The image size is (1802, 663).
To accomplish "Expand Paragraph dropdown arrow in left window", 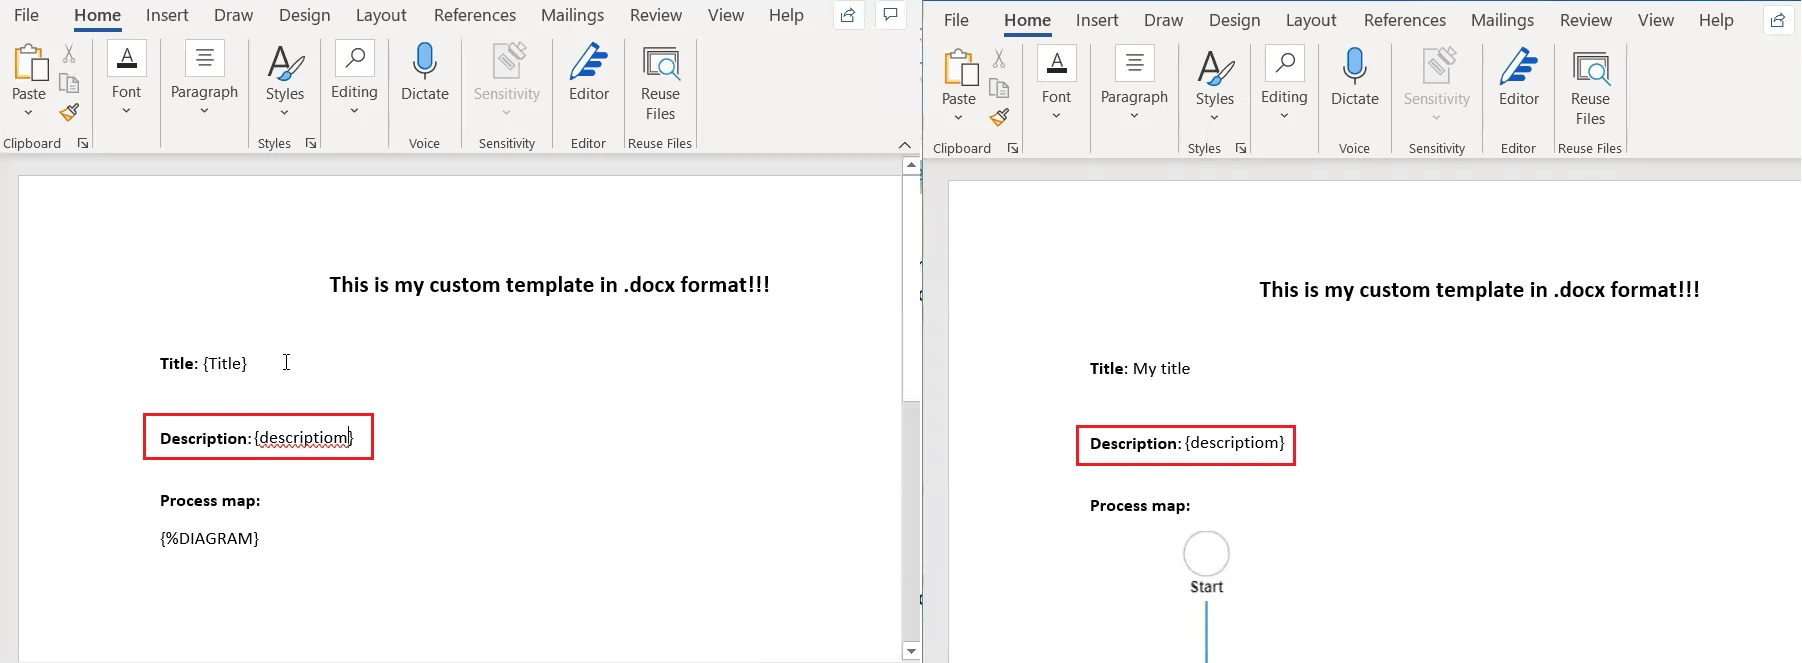I will 204,110.
